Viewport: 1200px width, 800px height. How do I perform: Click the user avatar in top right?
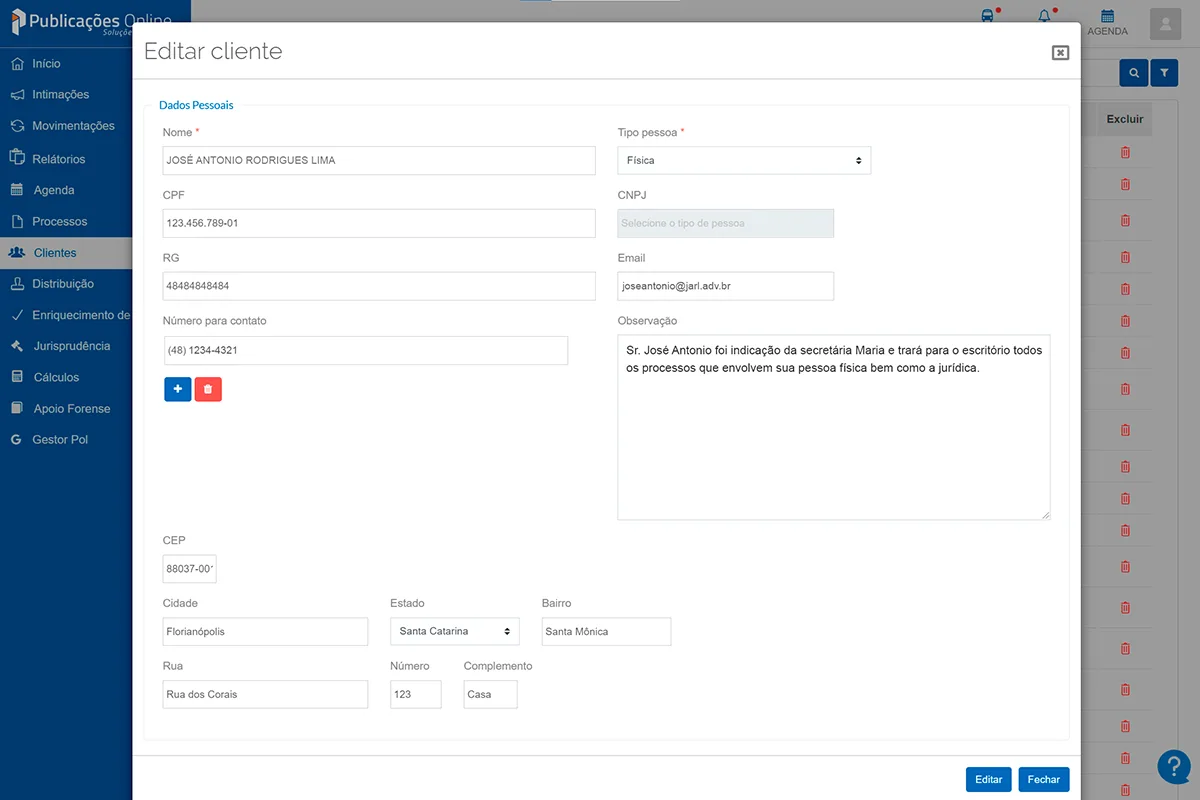pyautogui.click(x=1165, y=24)
